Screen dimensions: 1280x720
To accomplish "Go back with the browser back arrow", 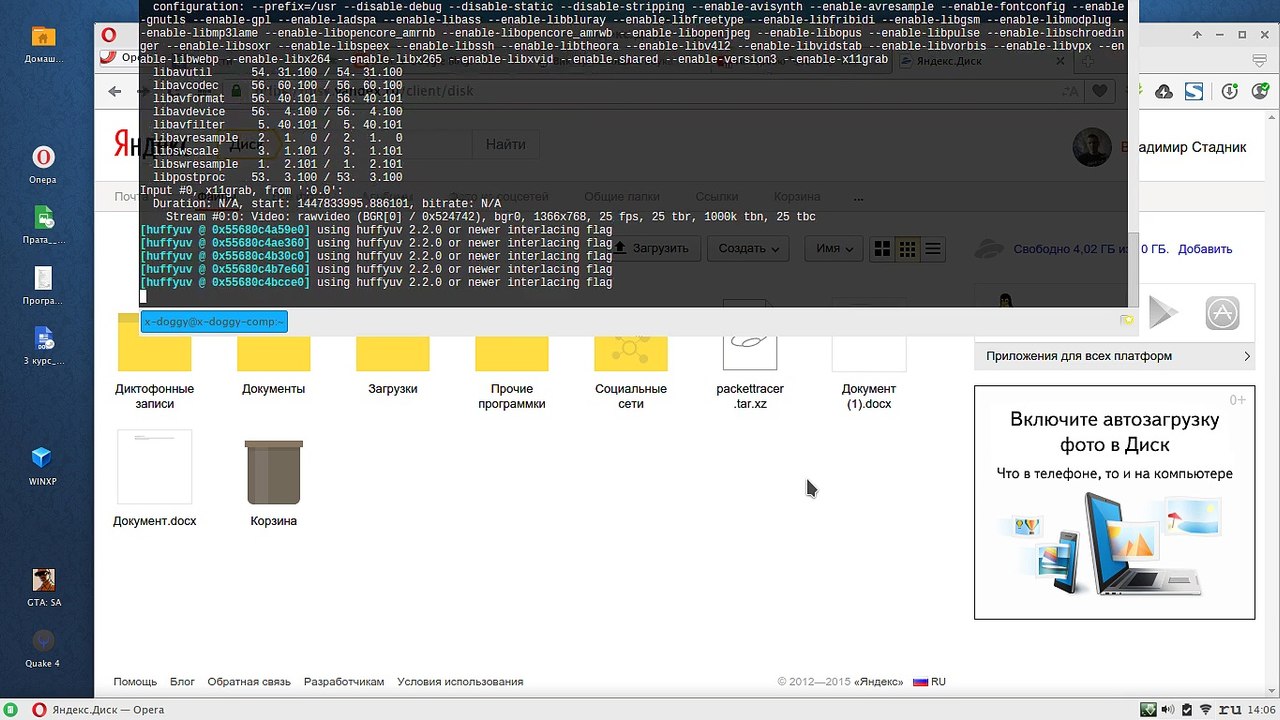I will pyautogui.click(x=115, y=91).
